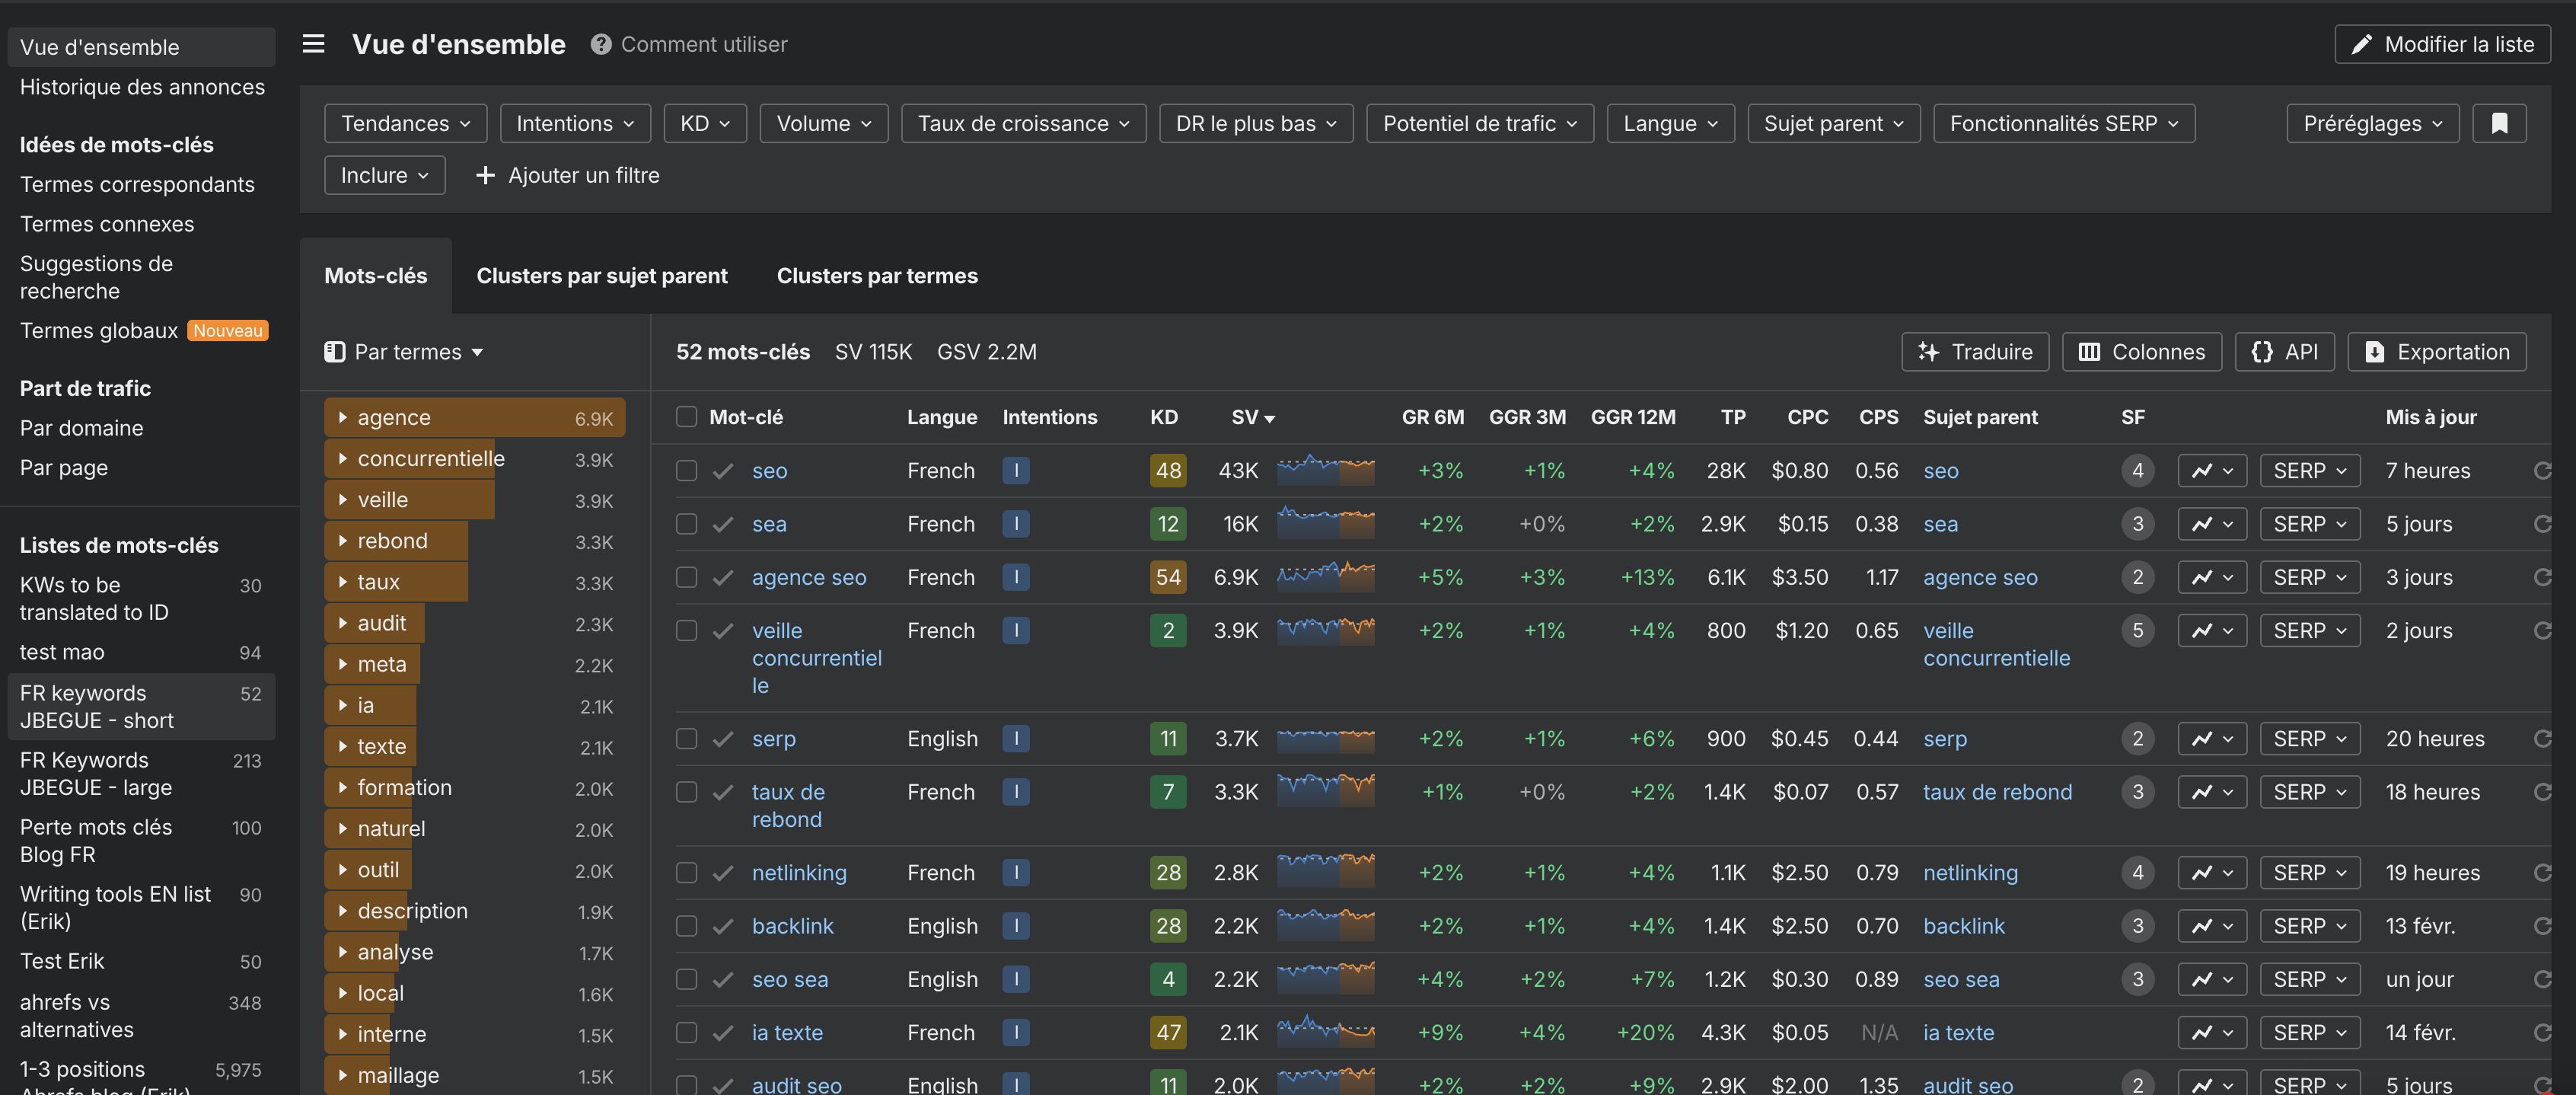Screen dimensions: 2576x1095
Task: Check the checkbox for the backlink keyword
Action: 686,925
